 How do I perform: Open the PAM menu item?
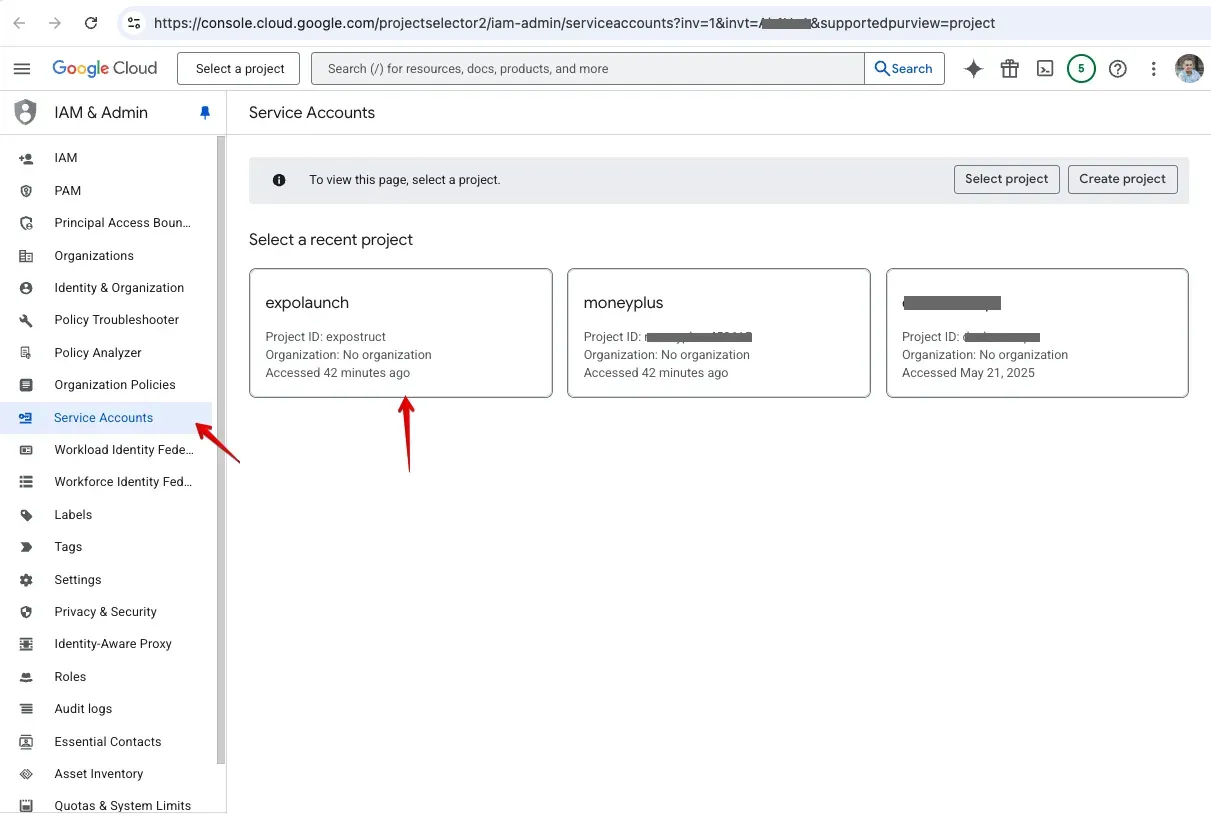106,191
